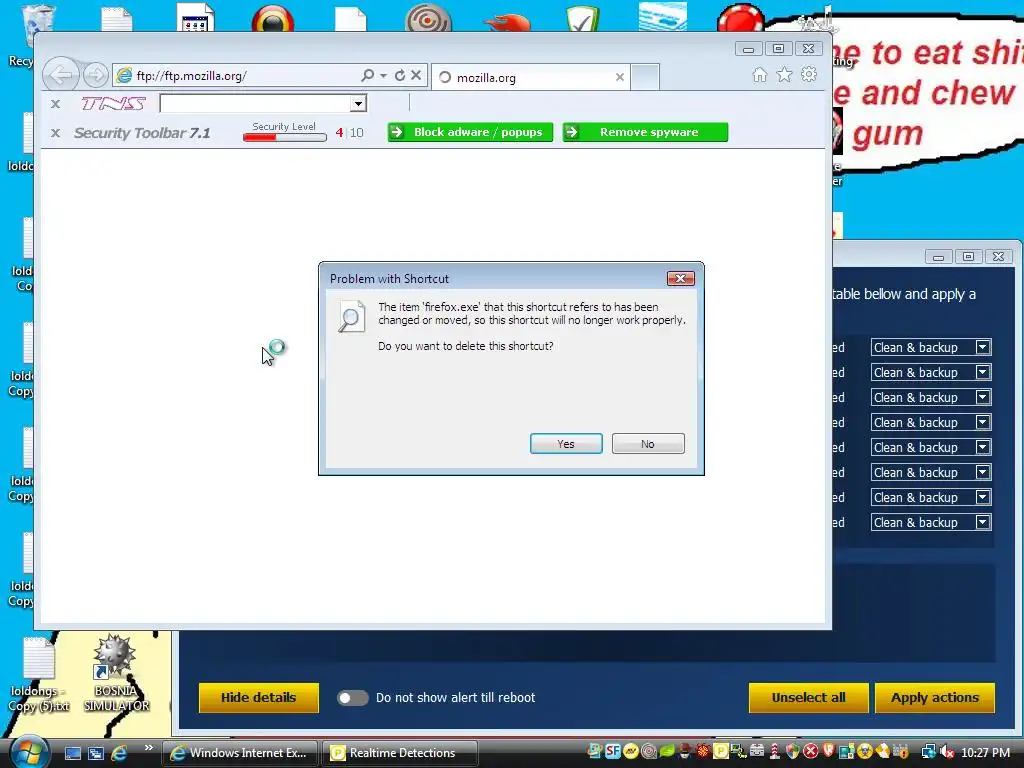The height and width of the screenshot is (768, 1024).
Task: Open Windows Security shield tray icon
Action: (793, 752)
